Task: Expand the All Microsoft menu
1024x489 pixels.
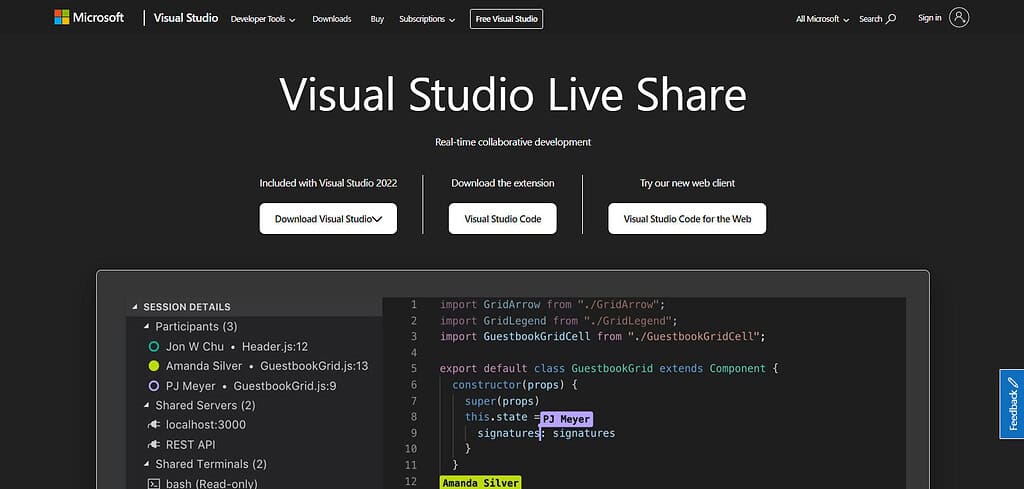Action: click(x=822, y=19)
